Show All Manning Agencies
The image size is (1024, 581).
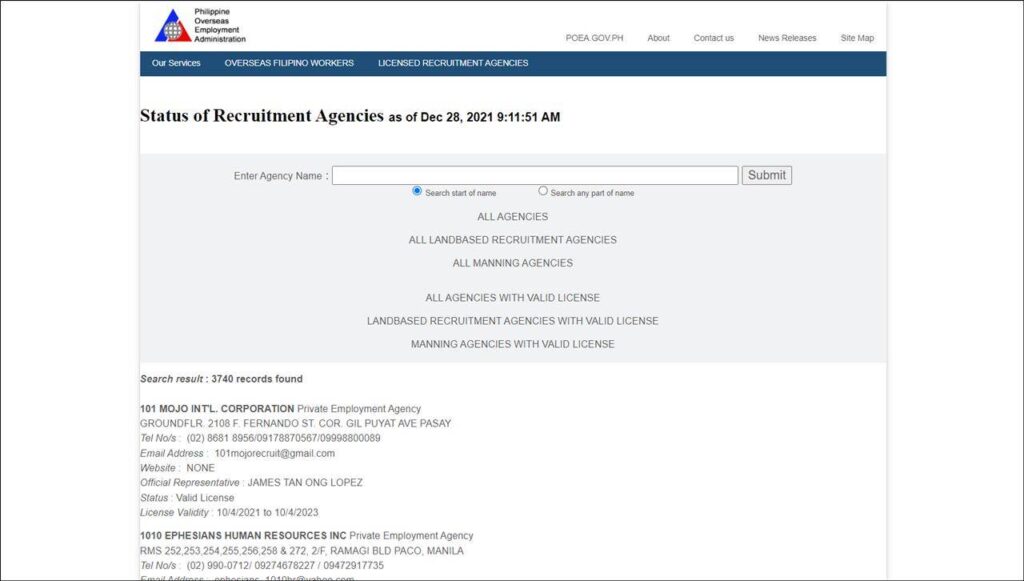click(513, 263)
